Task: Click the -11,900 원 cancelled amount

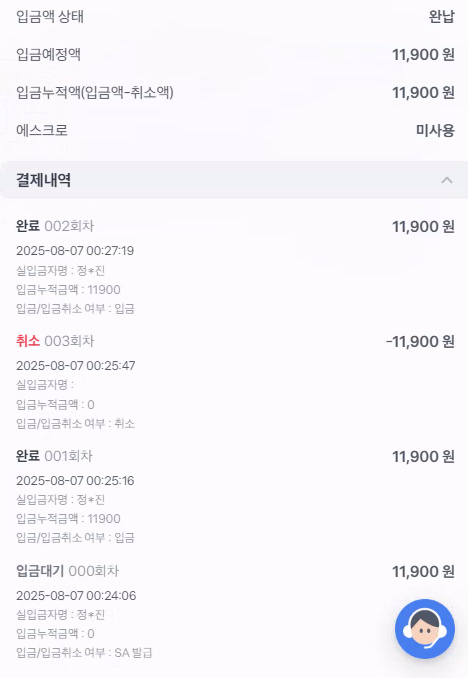Action: coord(420,342)
